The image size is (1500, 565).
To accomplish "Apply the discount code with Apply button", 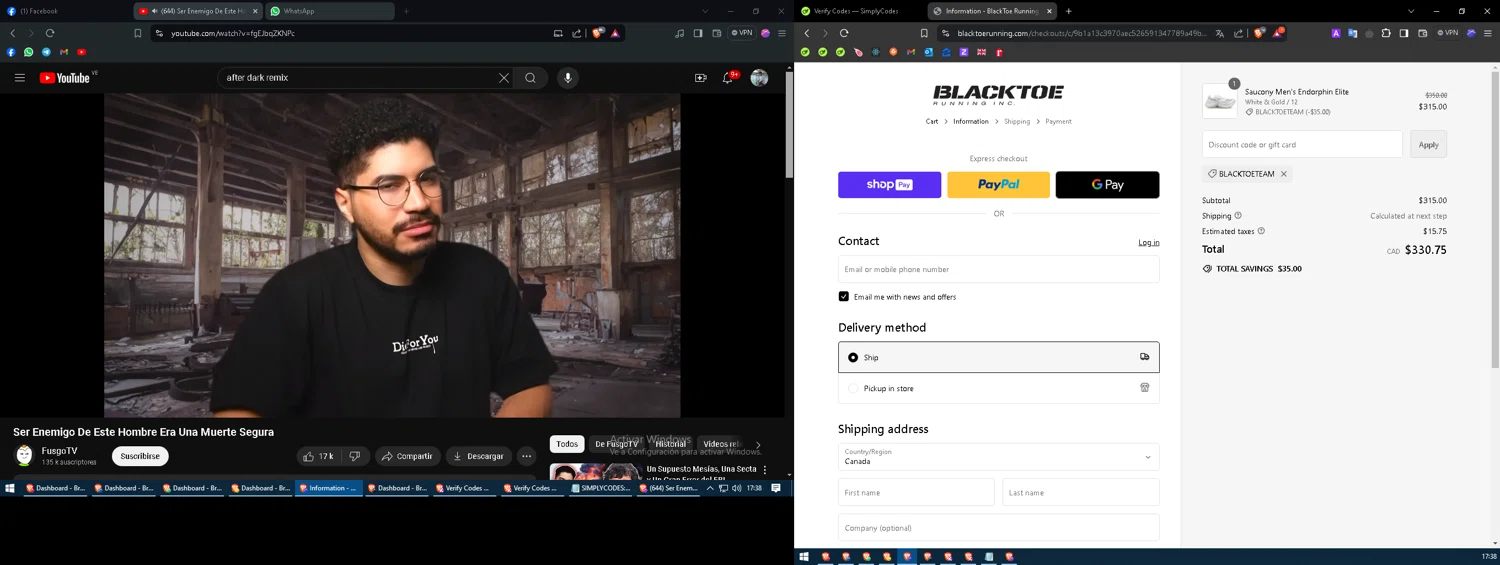I will point(1428,144).
